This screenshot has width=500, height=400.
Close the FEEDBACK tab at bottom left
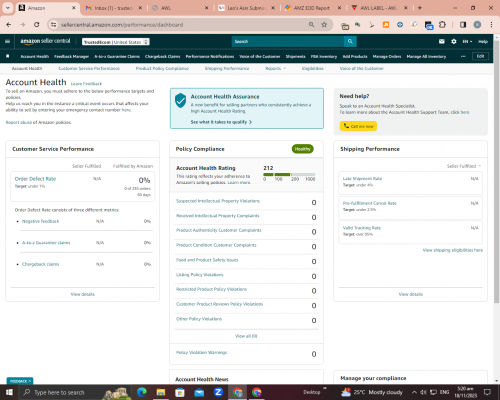(x=30, y=381)
